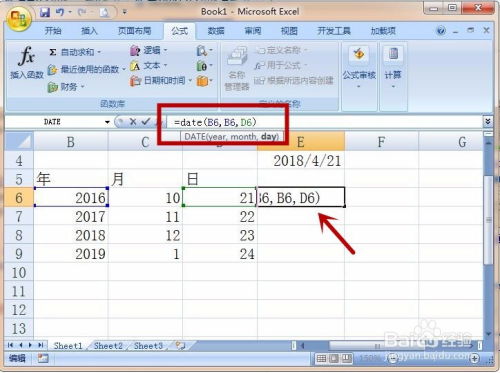Click Define Name (定义名称)

tap(281, 50)
